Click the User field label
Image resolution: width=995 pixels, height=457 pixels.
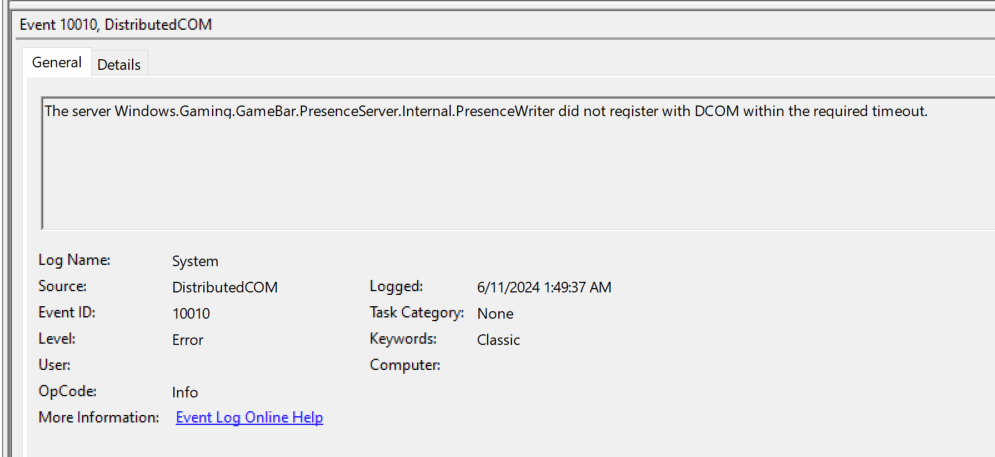[x=54, y=365]
